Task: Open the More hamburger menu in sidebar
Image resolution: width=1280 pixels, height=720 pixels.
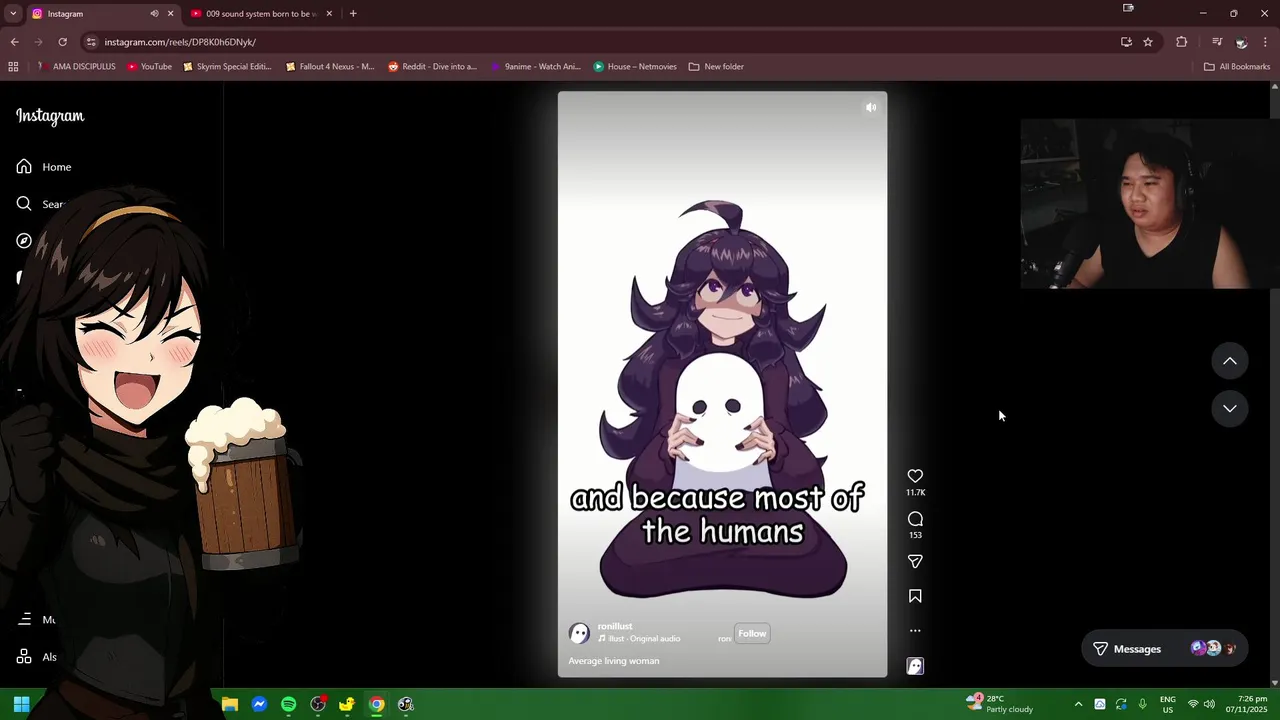Action: [x=25, y=620]
